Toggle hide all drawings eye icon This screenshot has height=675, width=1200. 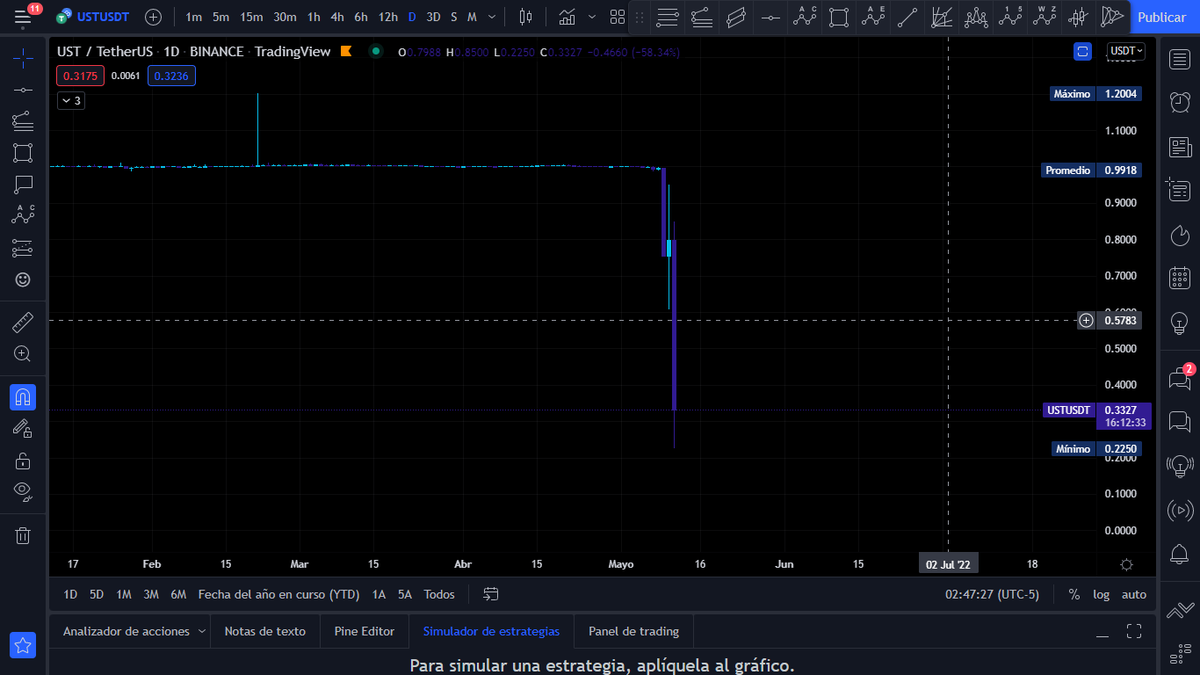tap(22, 490)
